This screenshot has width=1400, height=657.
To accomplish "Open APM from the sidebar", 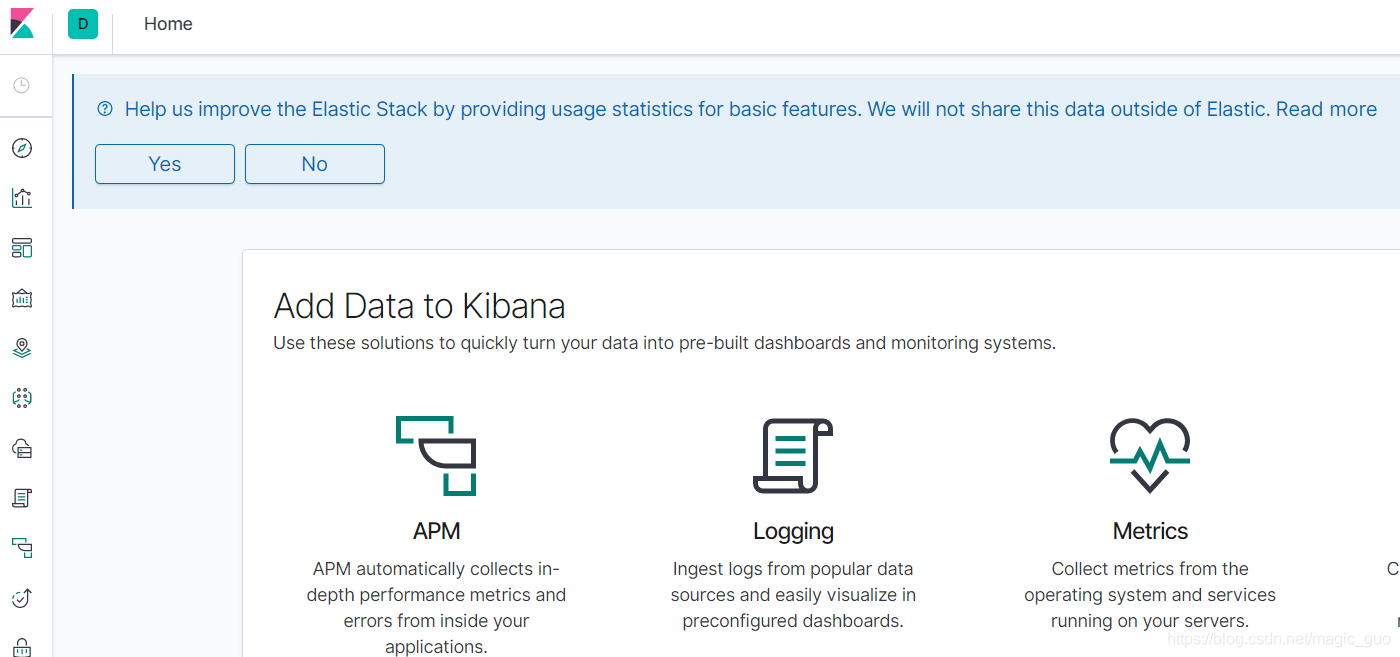I will click(x=22, y=548).
